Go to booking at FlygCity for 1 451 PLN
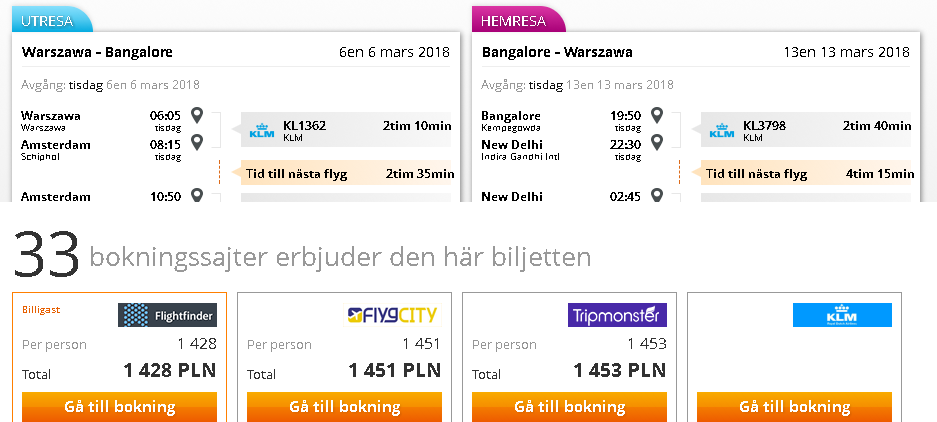 point(344,407)
